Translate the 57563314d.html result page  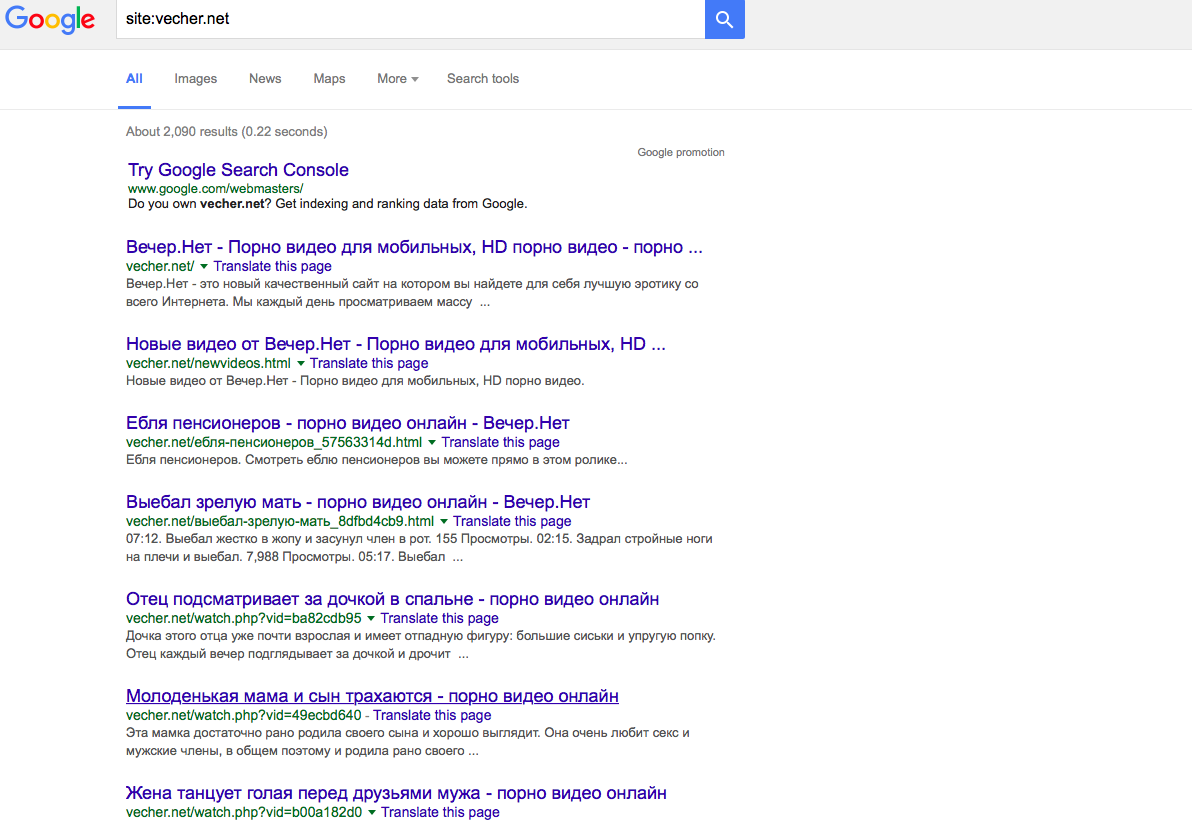[500, 443]
